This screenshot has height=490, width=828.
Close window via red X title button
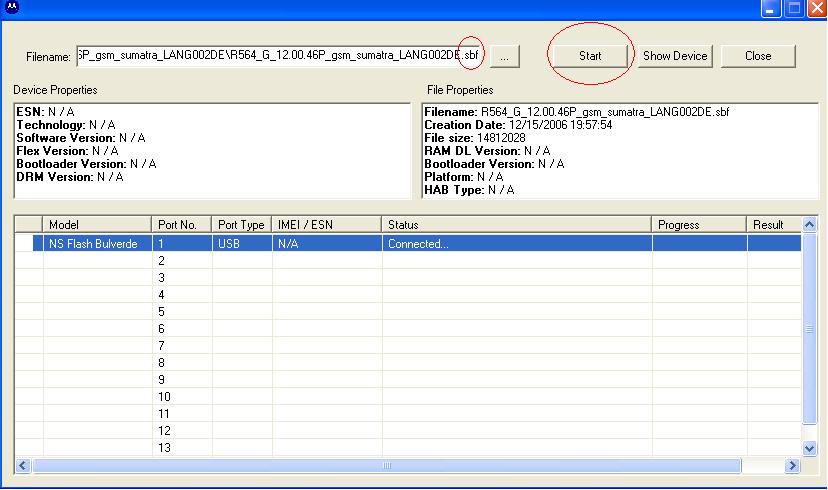coord(817,8)
